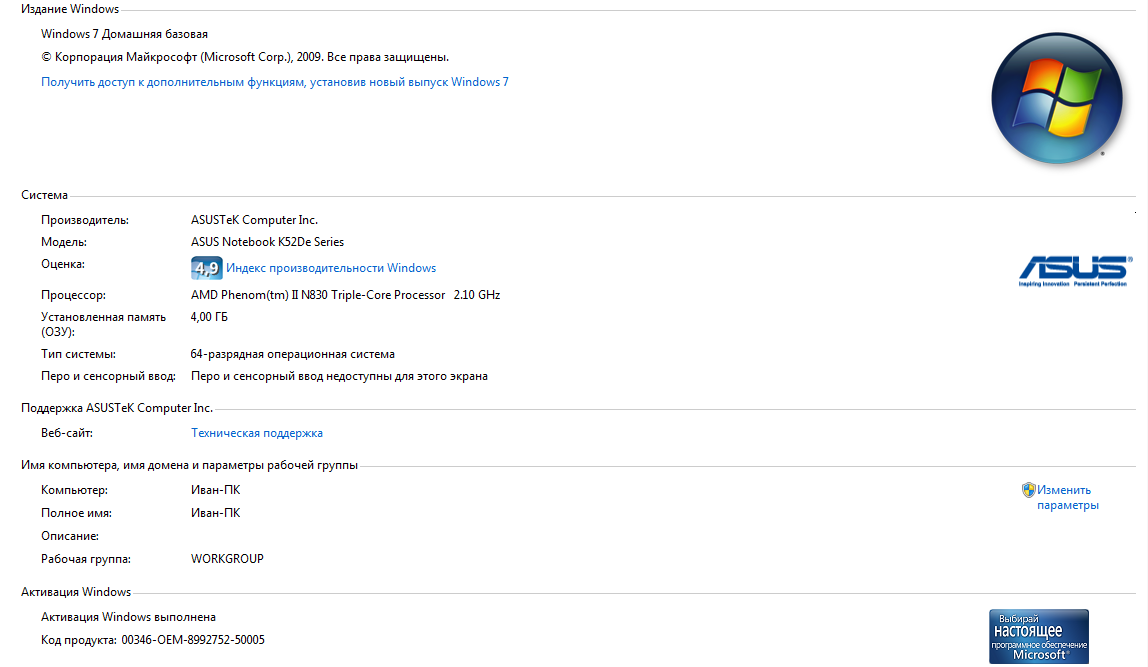Open the link to get a new Windows 7 edition

(275, 82)
